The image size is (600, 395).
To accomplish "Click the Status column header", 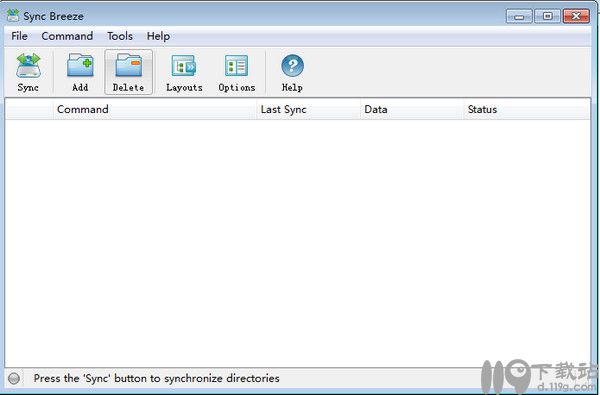I will point(527,109).
